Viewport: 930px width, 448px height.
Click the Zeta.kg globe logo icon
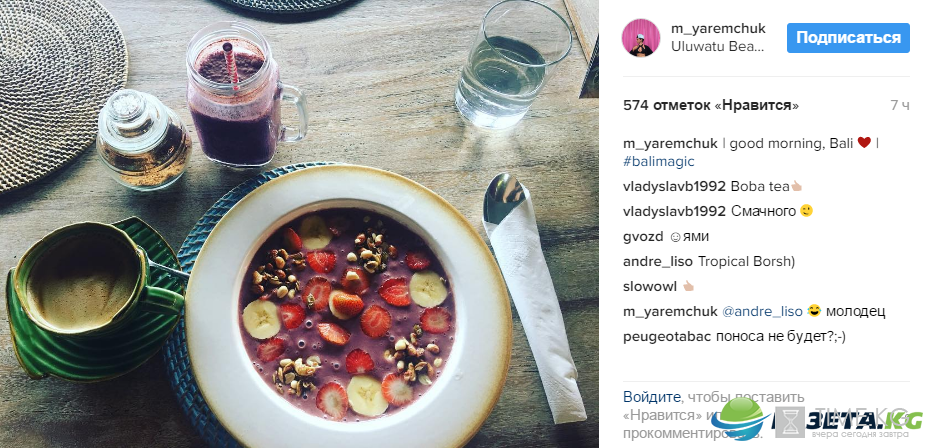[739, 419]
